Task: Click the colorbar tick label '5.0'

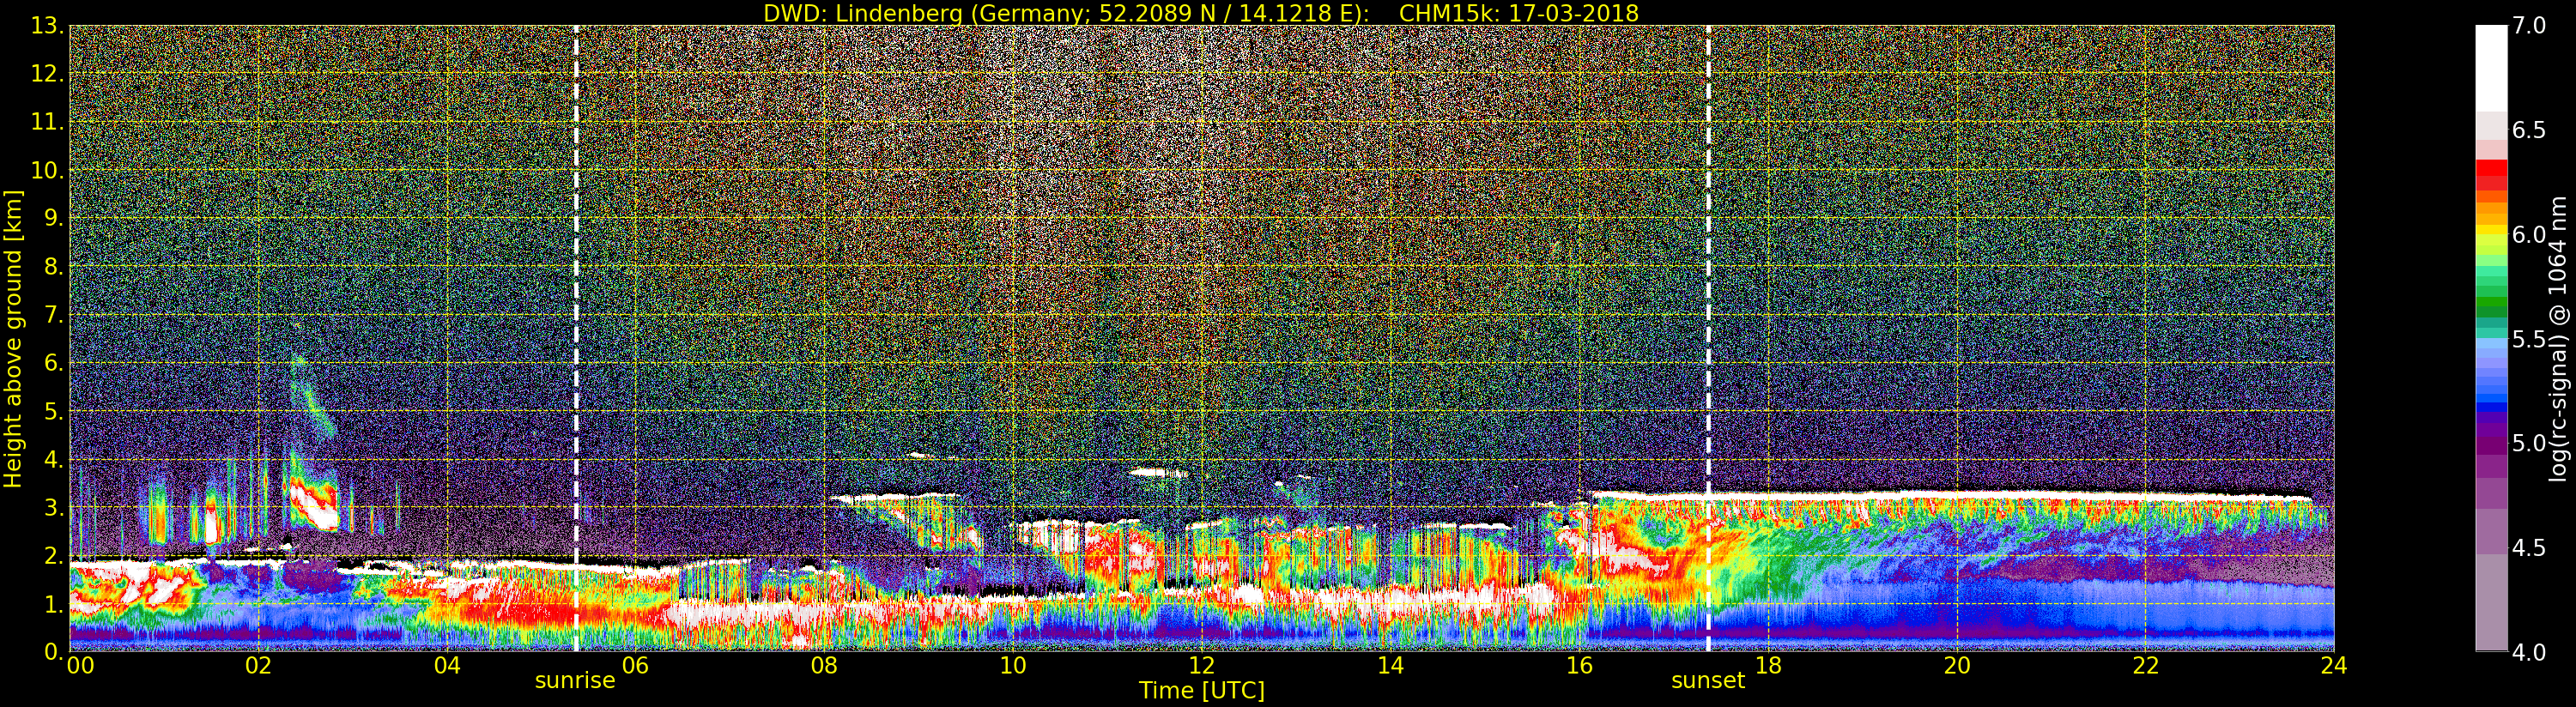Action: click(x=2529, y=443)
